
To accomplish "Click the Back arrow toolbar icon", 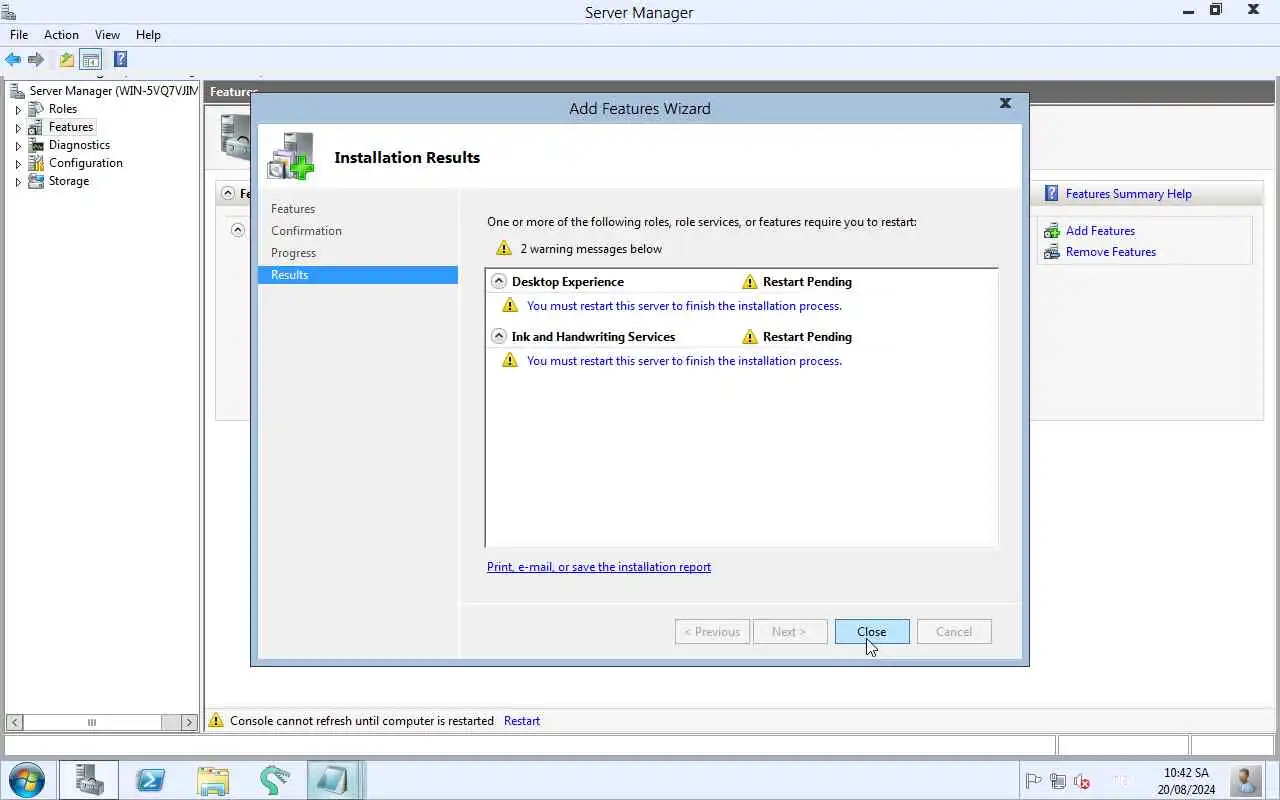I will coord(13,60).
